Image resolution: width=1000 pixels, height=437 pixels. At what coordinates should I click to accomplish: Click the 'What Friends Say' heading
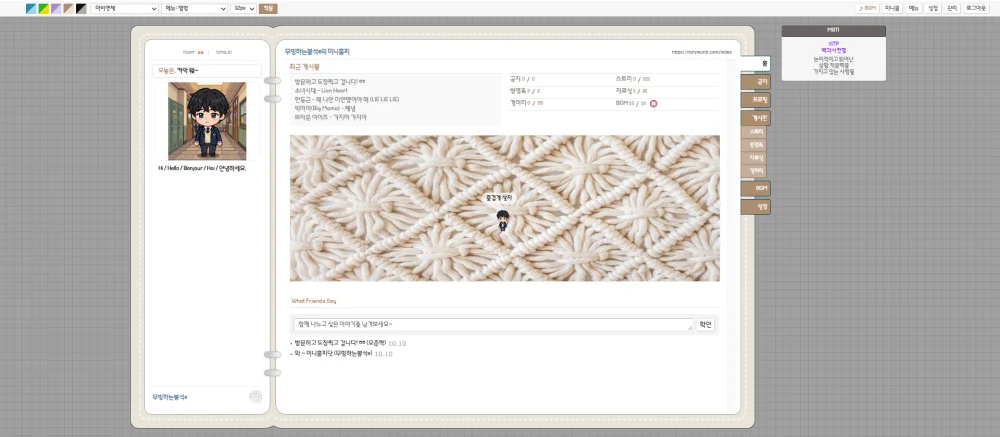click(x=313, y=300)
